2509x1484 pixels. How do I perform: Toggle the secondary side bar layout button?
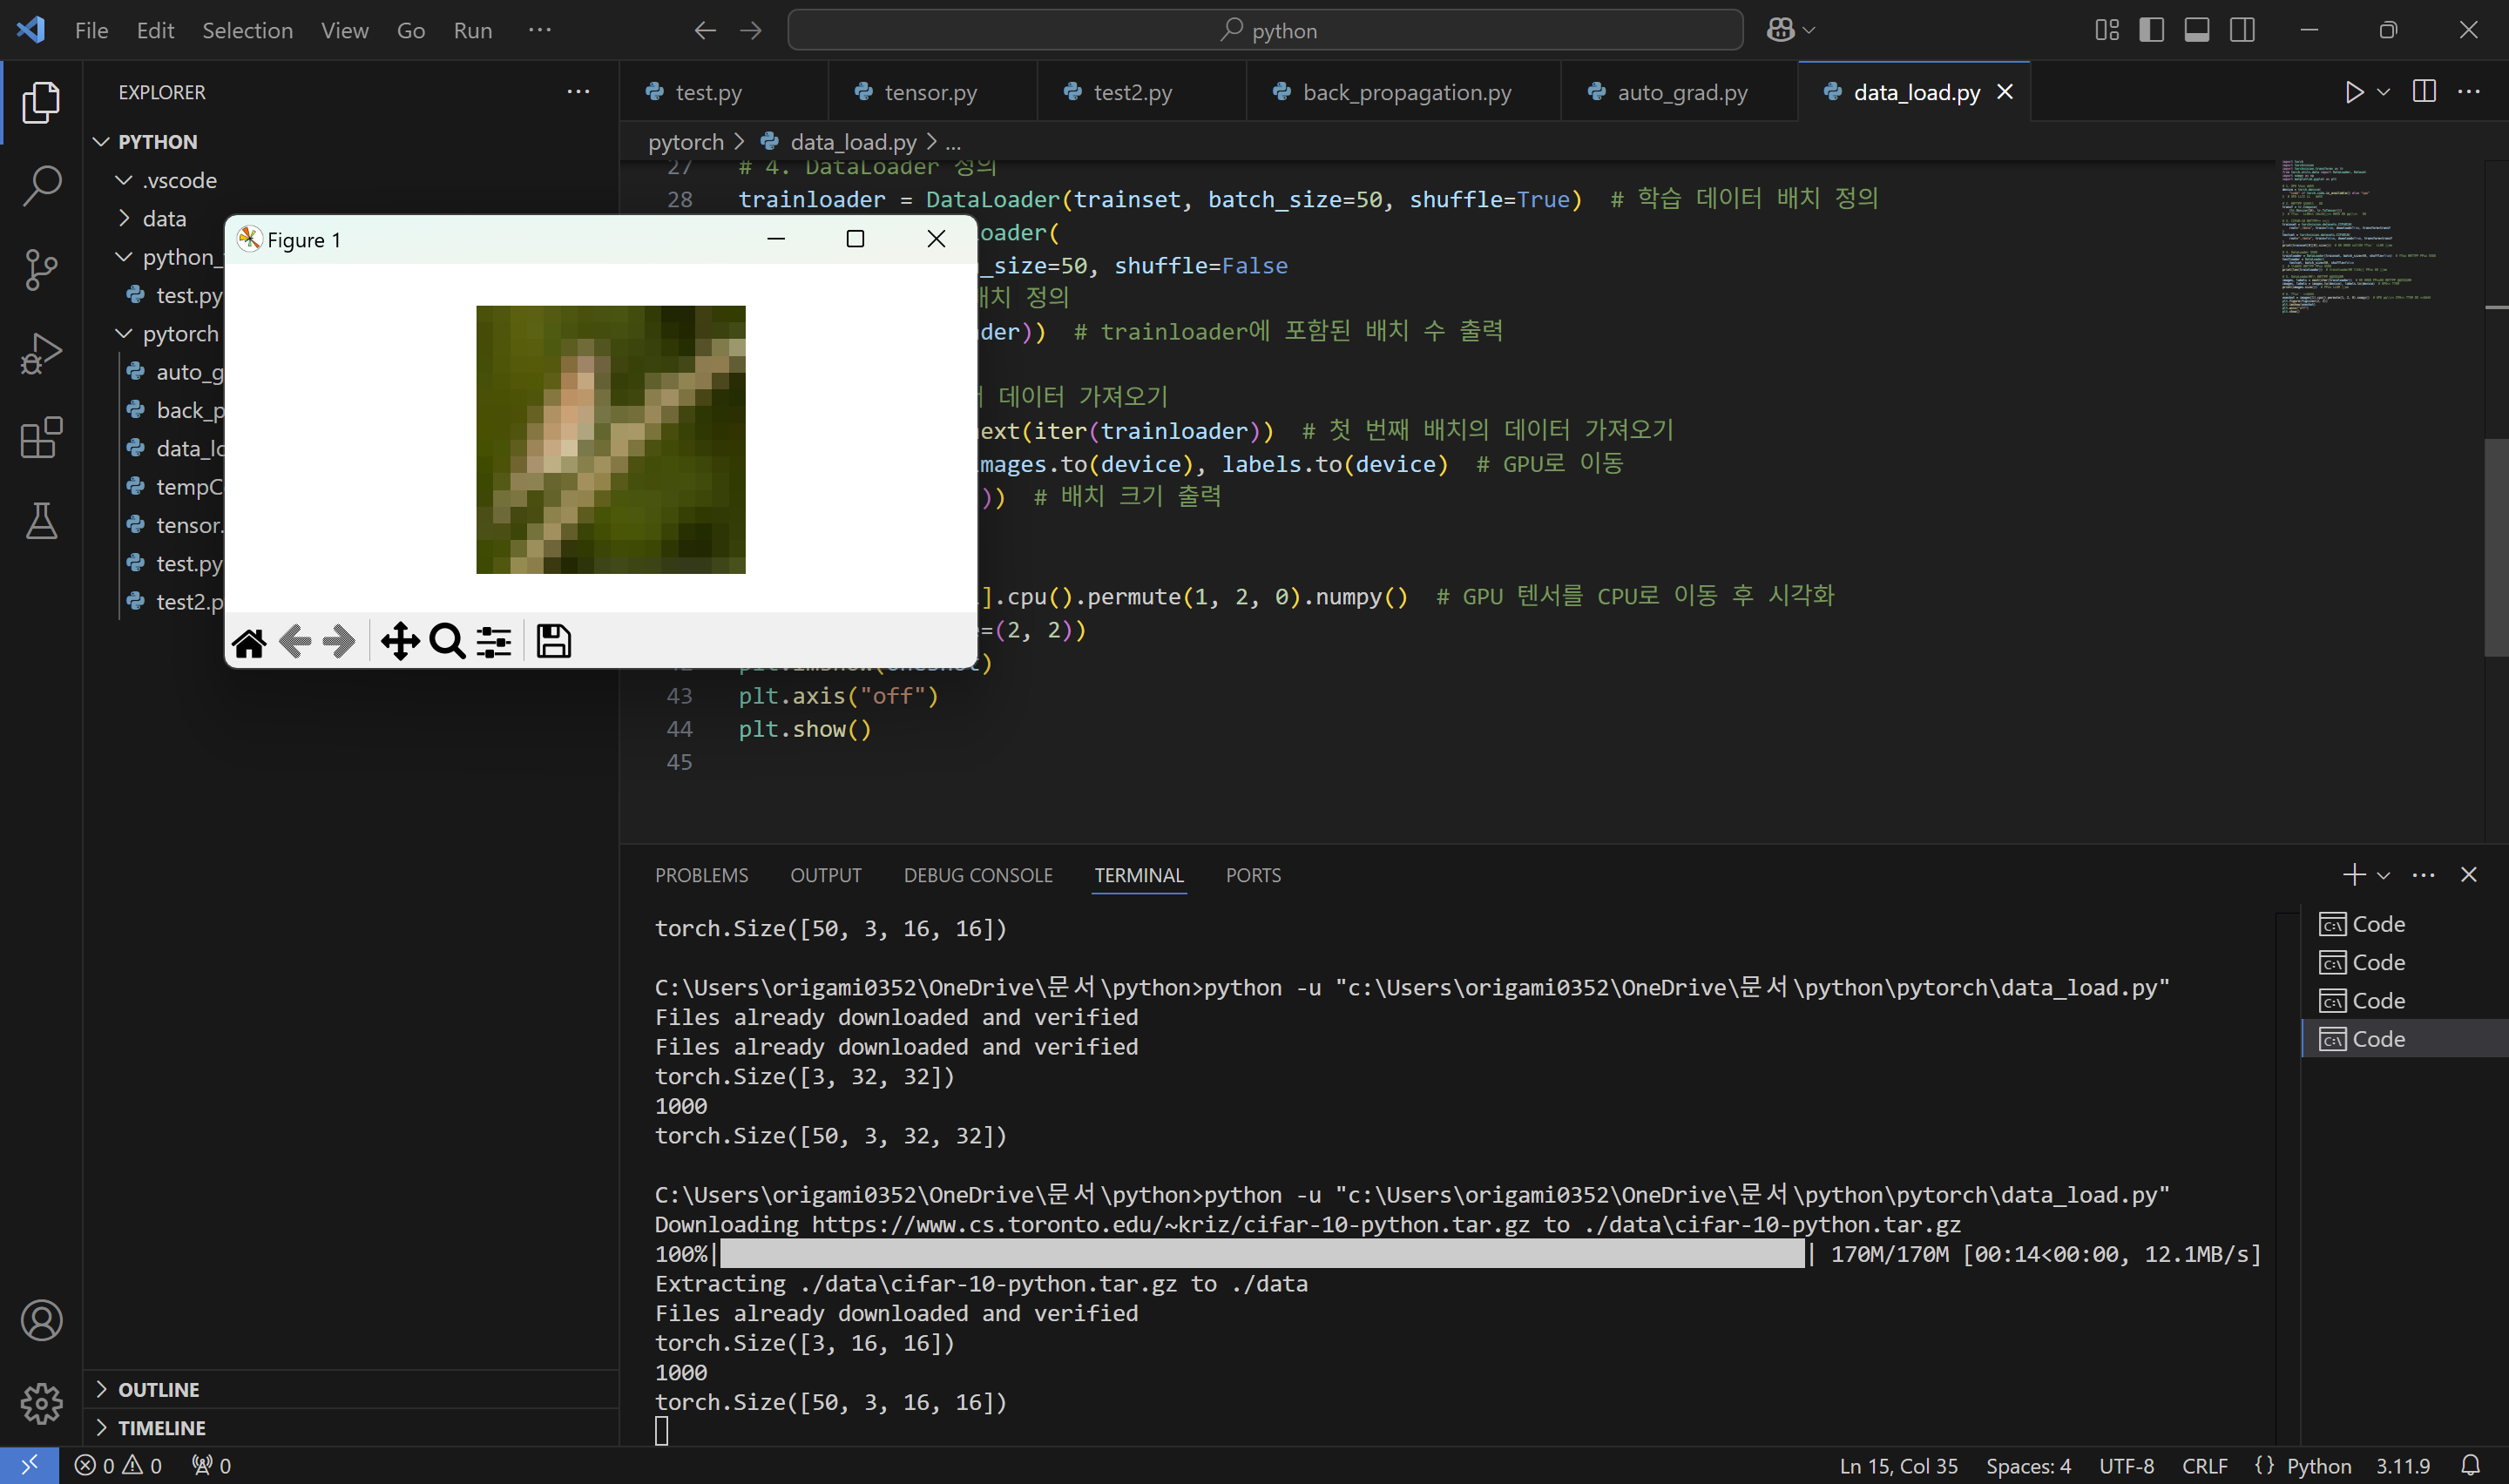2242,30
